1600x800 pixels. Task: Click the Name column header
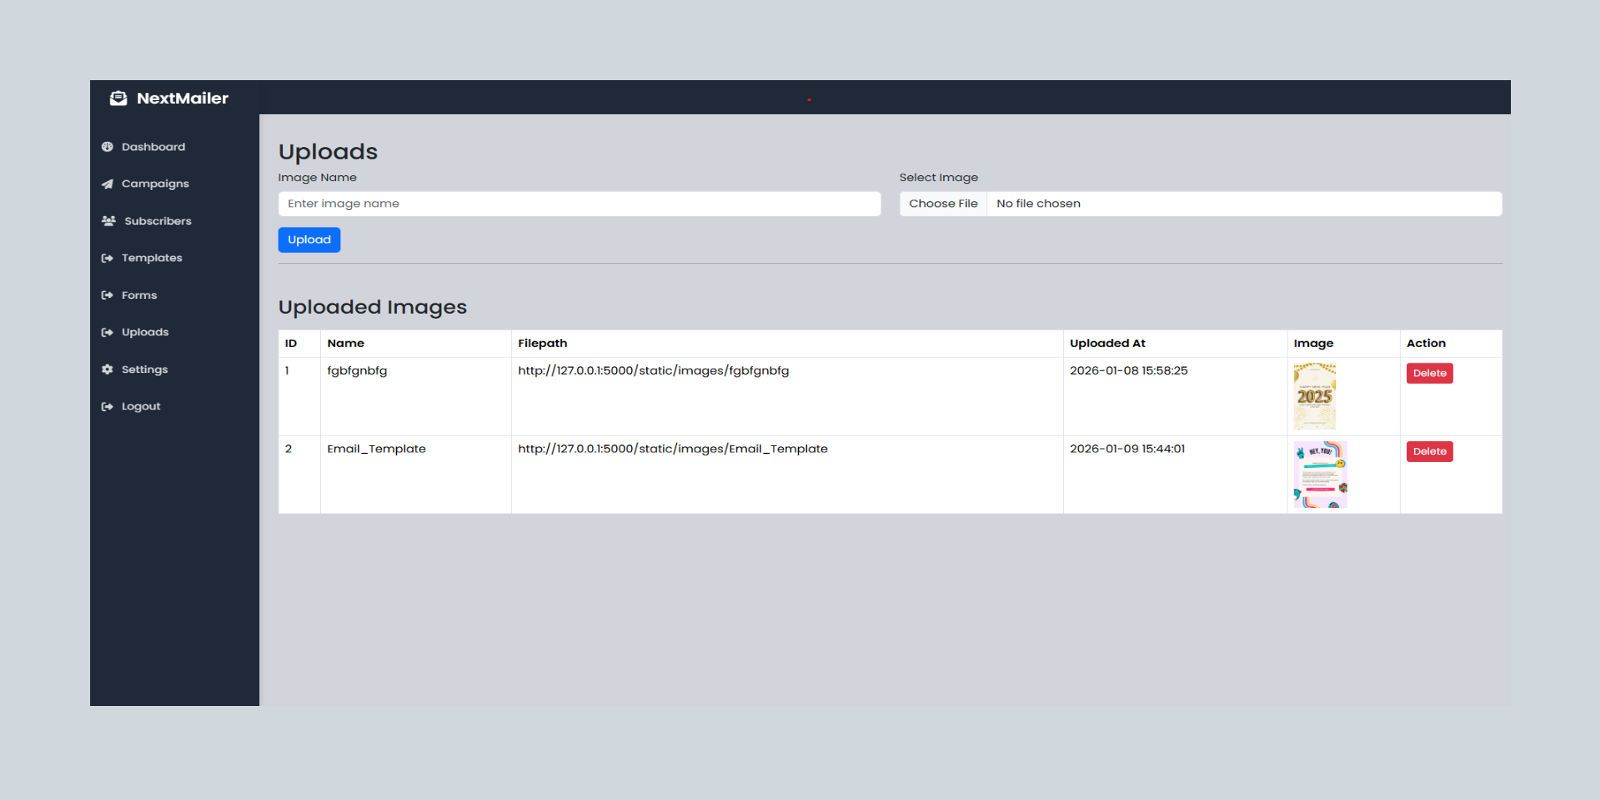tap(346, 343)
